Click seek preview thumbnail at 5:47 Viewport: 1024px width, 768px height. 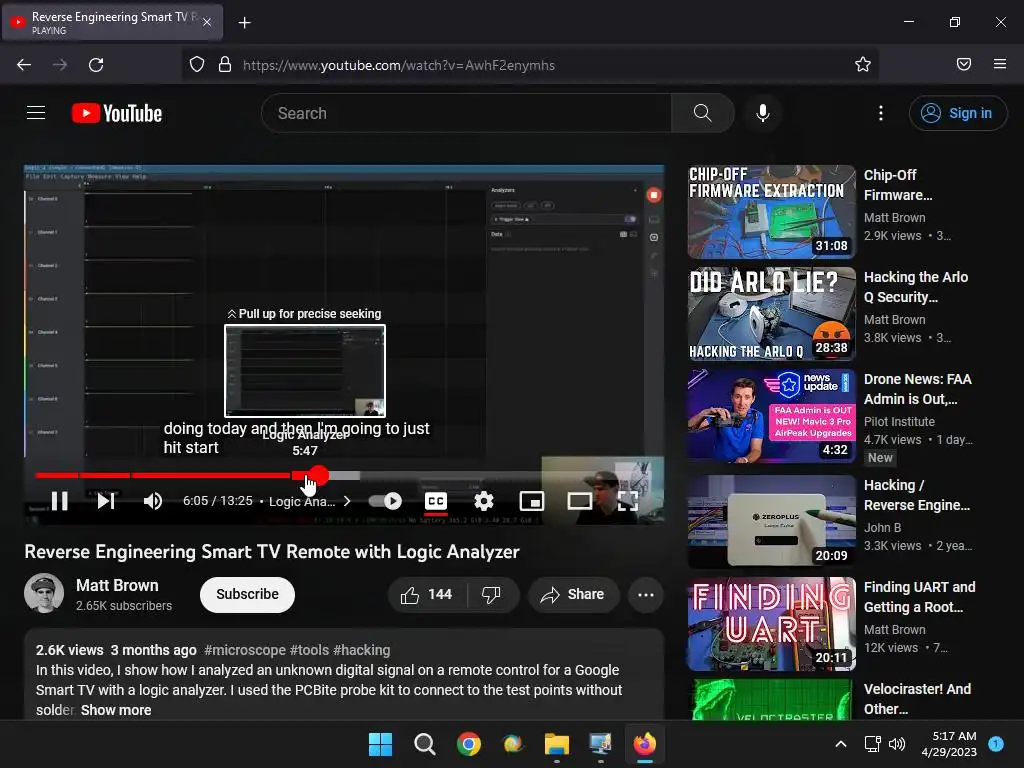tap(305, 371)
